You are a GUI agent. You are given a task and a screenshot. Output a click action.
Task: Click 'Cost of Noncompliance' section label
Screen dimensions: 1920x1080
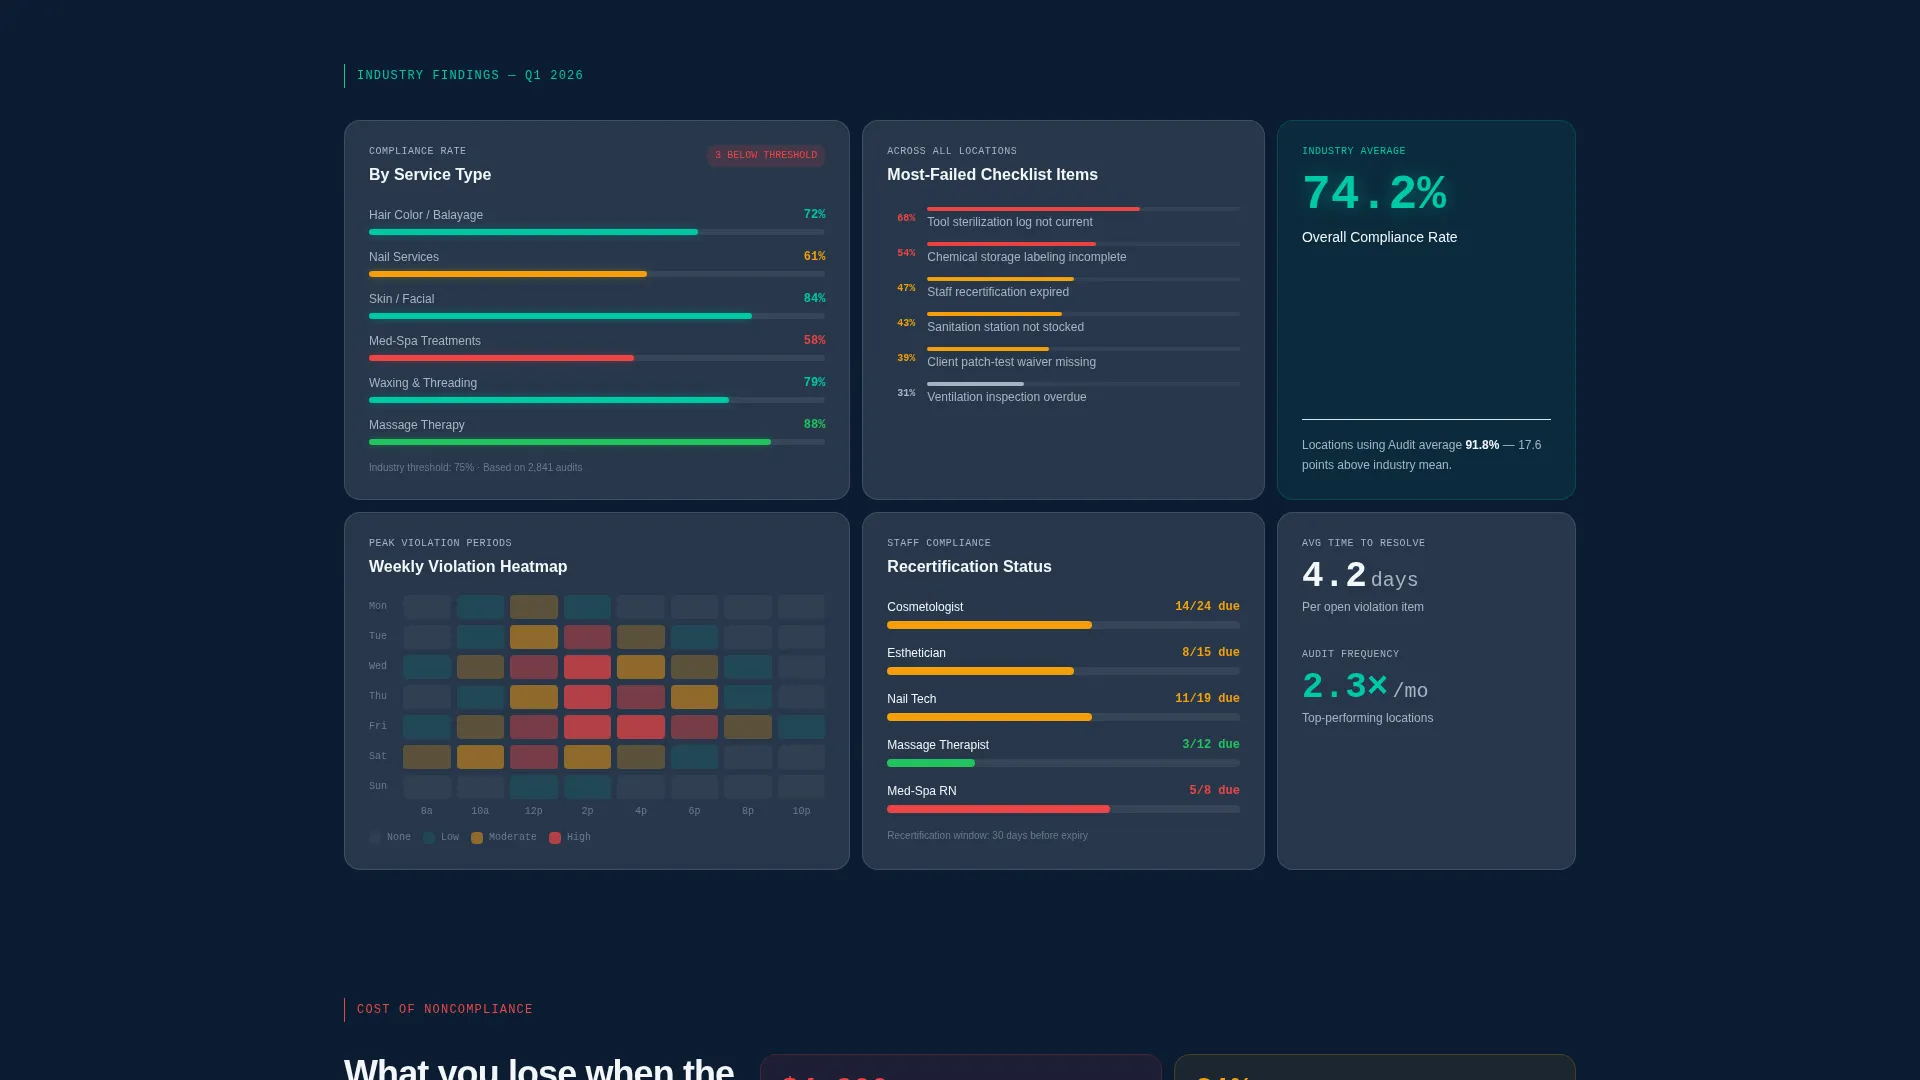[445, 1010]
